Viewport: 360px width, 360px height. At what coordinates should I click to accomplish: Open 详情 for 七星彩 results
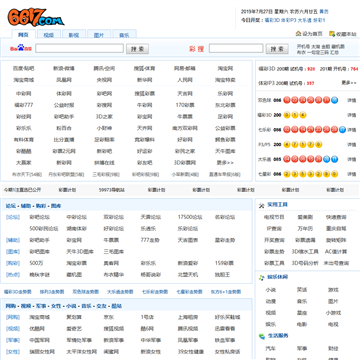(x=352, y=174)
